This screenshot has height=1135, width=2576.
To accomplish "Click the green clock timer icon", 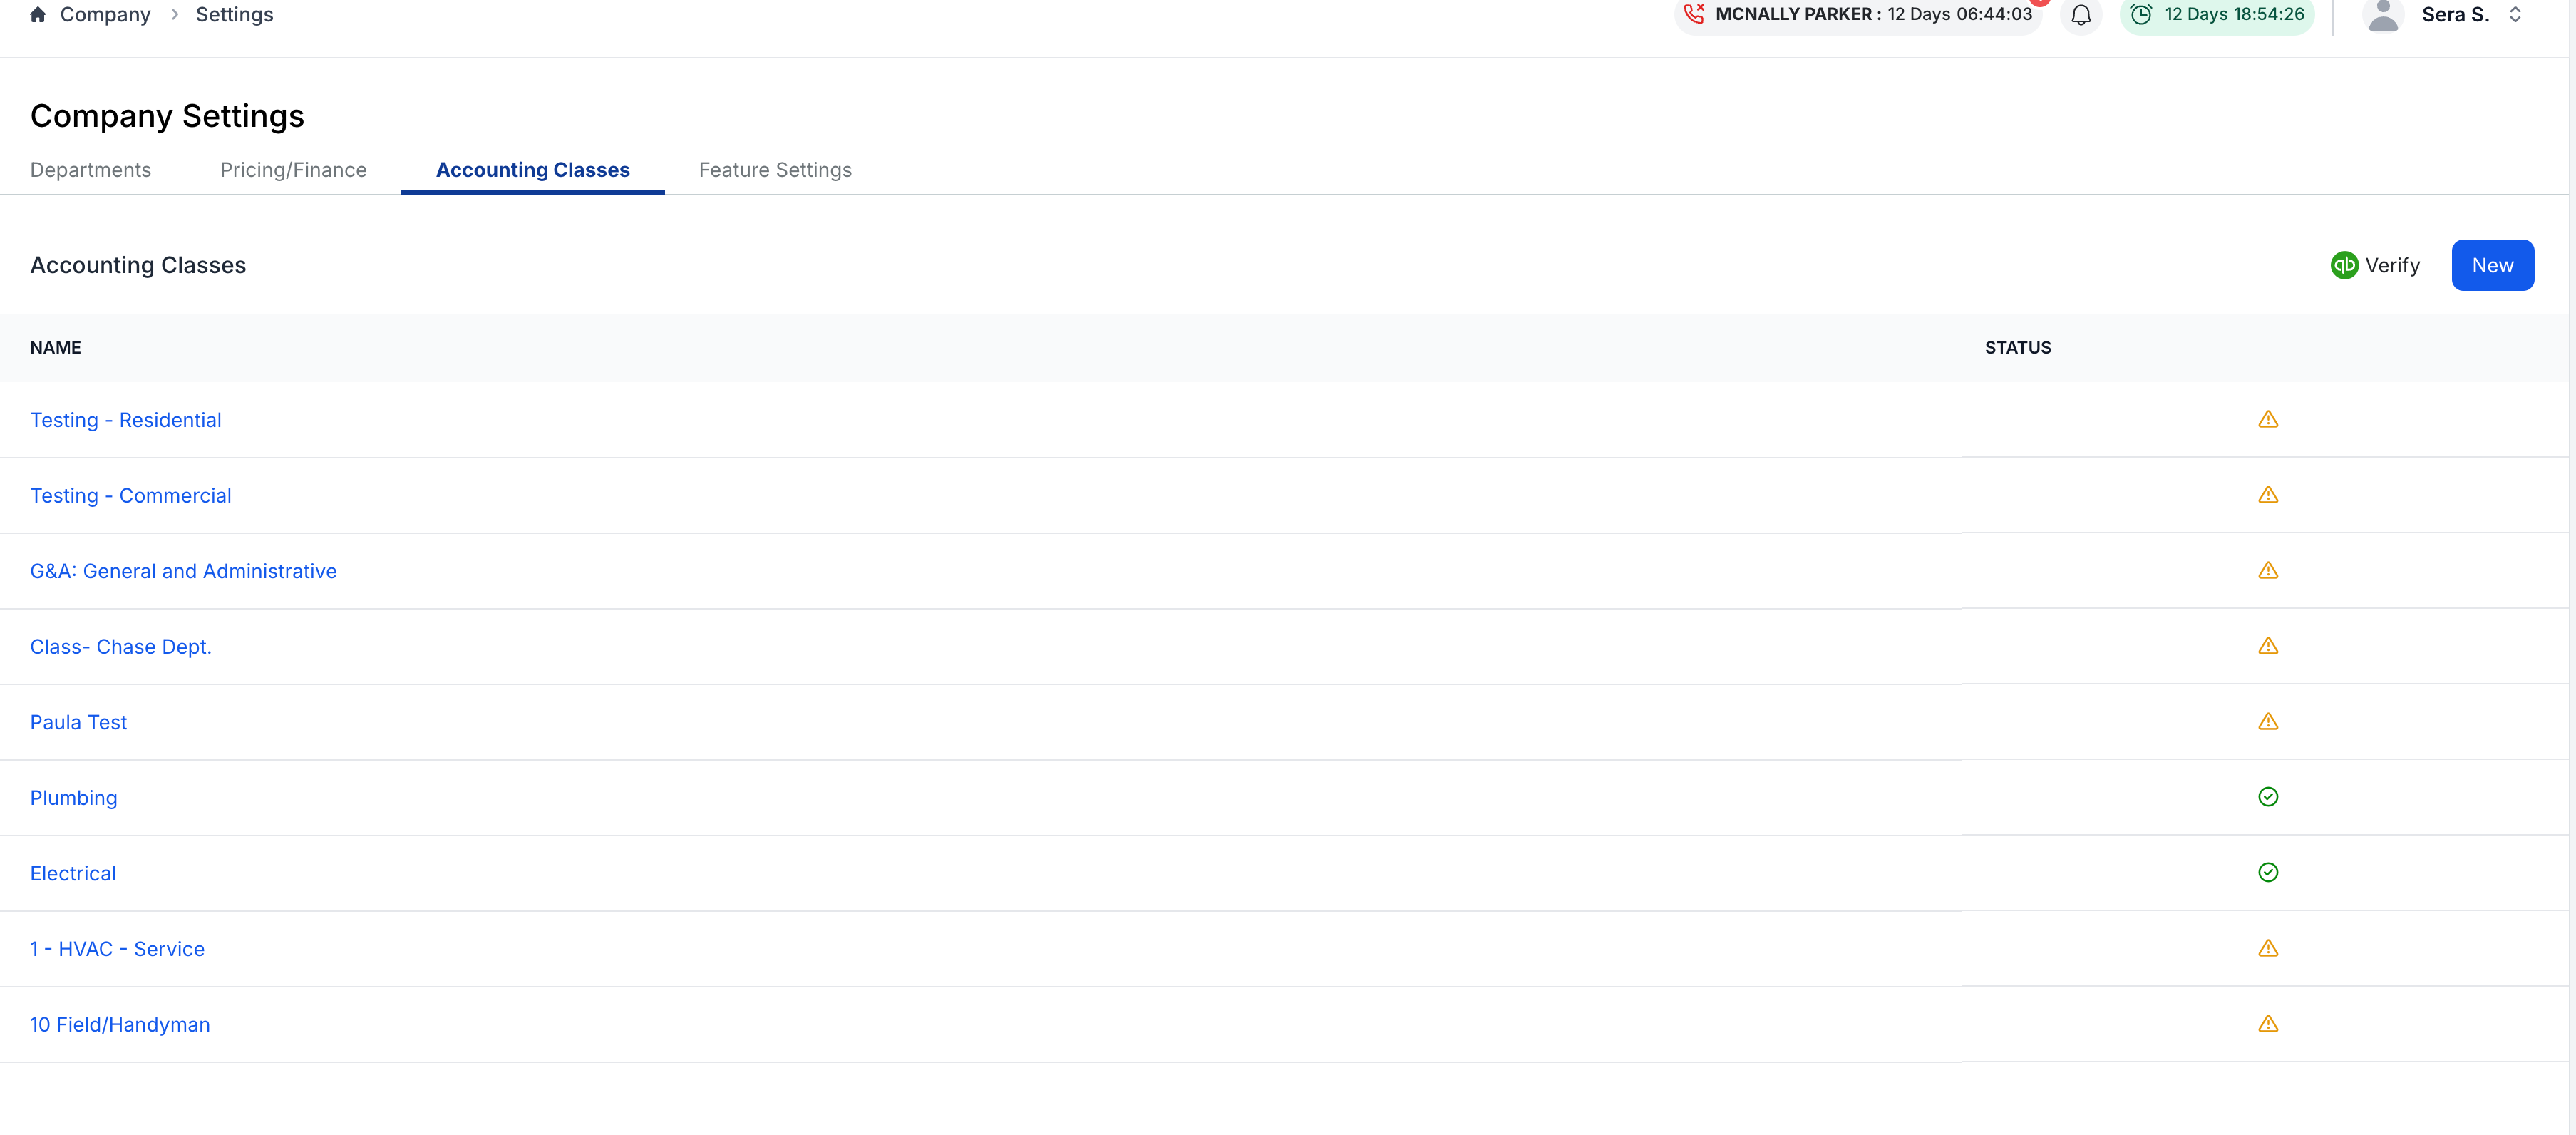I will point(2141,14).
